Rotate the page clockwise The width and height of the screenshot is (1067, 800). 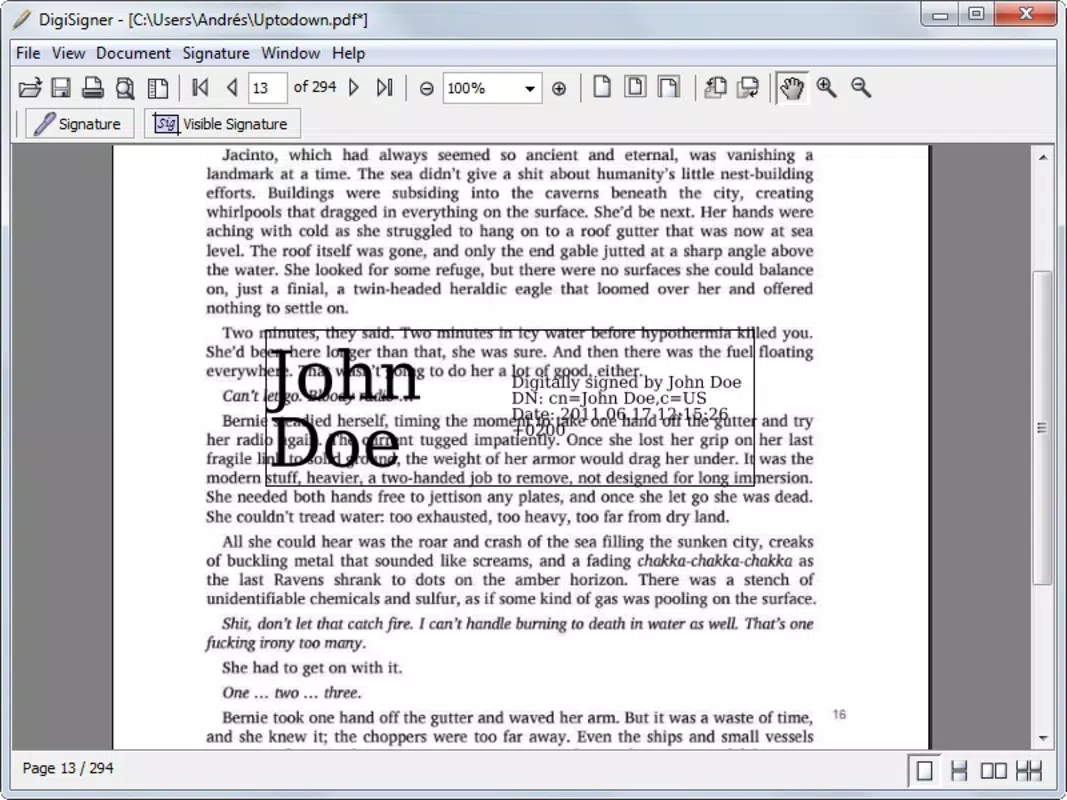pos(749,87)
